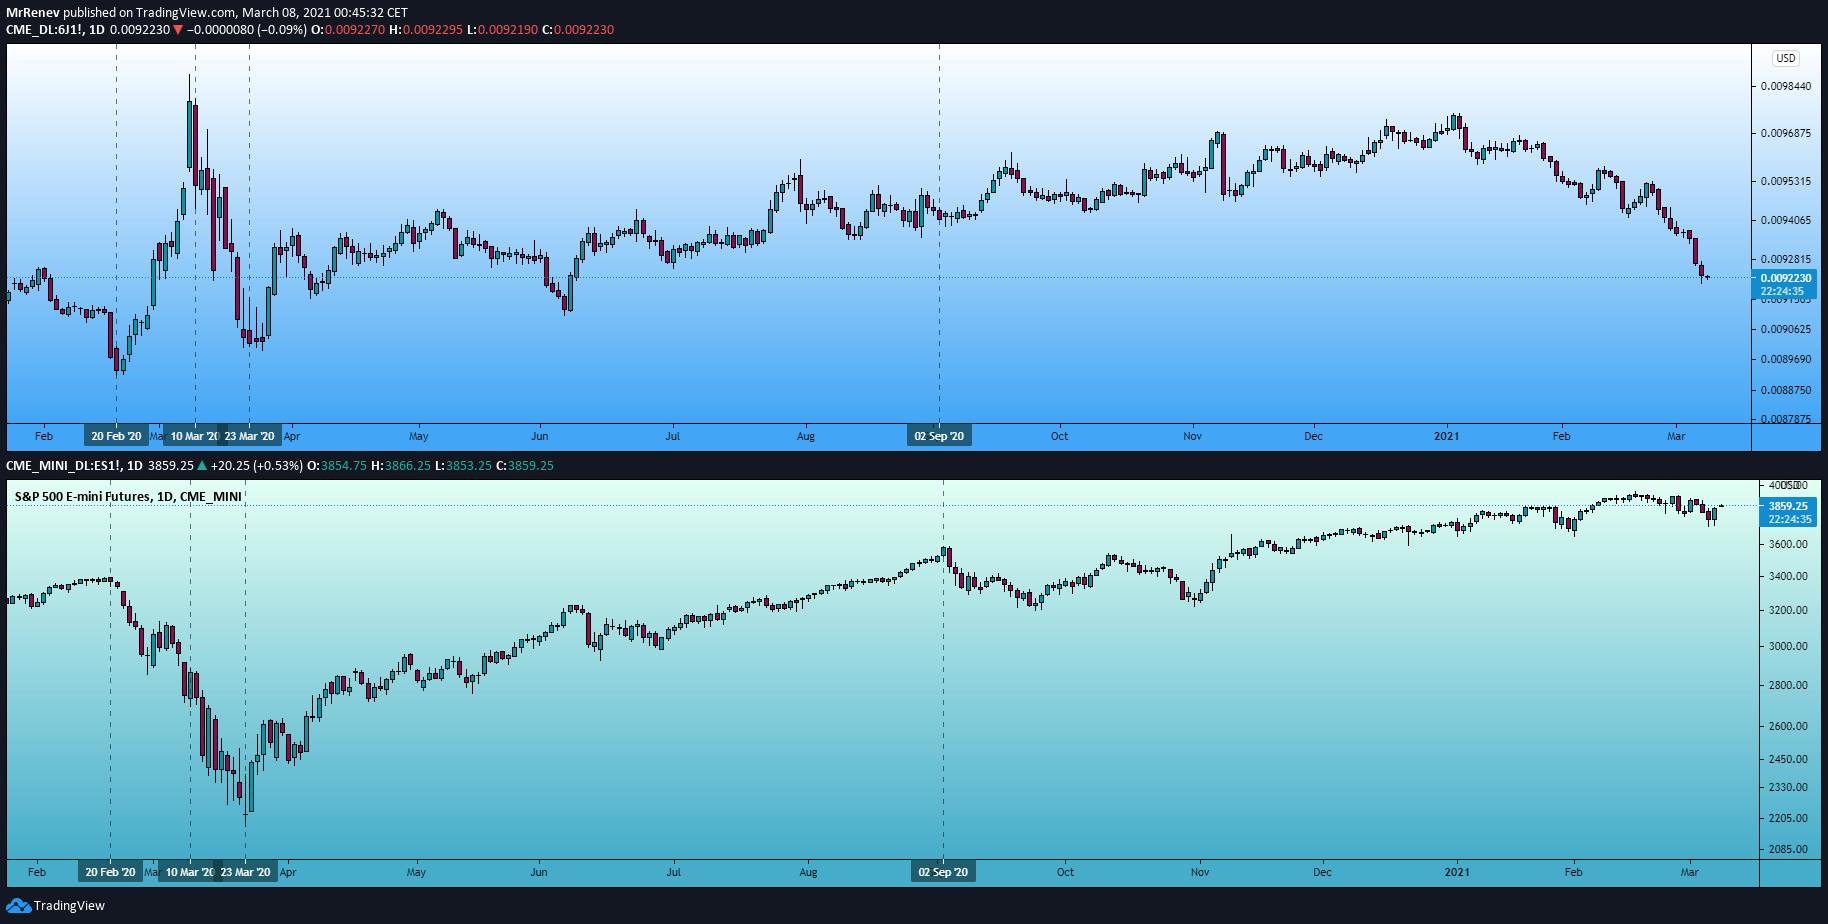Click the Nov label on yen chart axis

[x=1192, y=436]
